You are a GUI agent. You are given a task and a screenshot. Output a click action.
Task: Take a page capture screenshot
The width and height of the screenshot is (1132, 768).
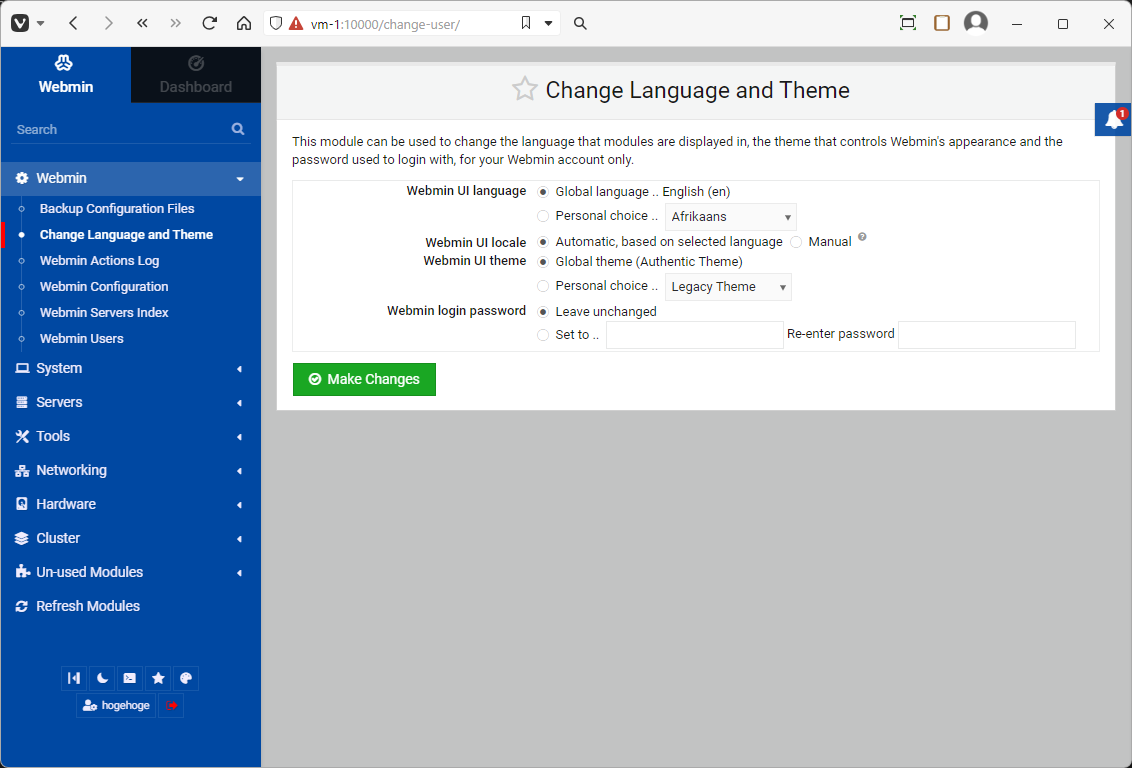click(x=907, y=23)
